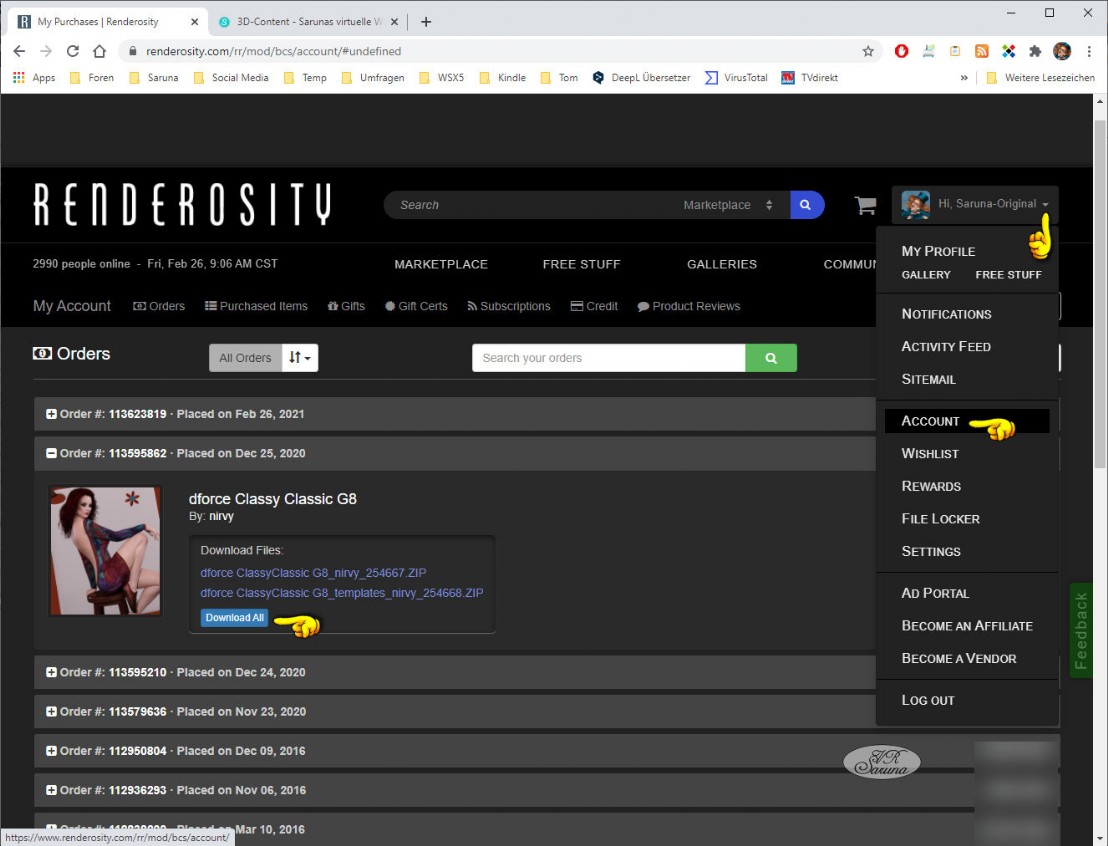The height and width of the screenshot is (846, 1108).
Task: Open the Weitere Lesezeichen folder
Action: (1040, 78)
